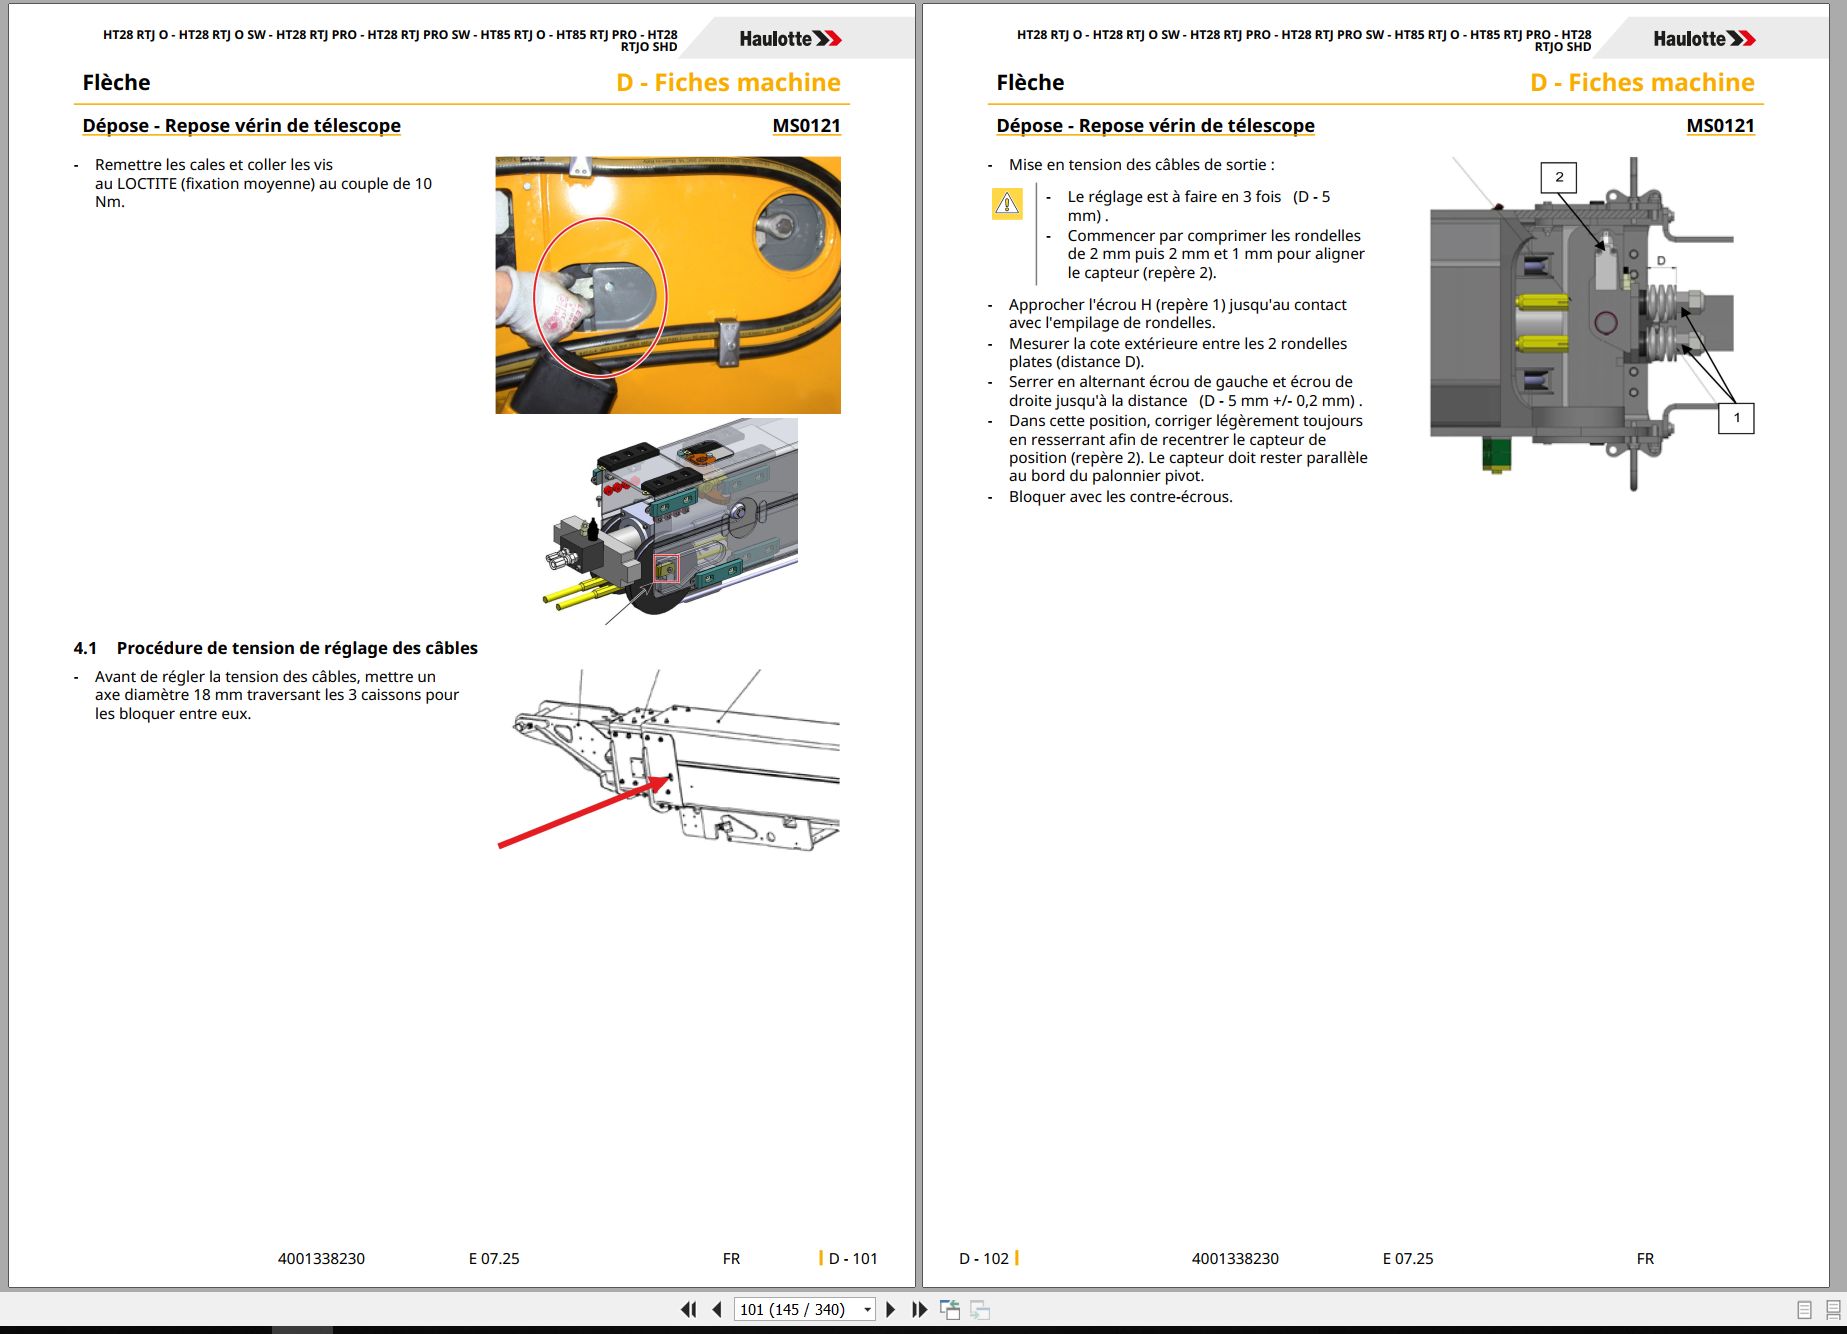Click heading '4.1 Procédure de tension de réglage des câbles'
The width and height of the screenshot is (1847, 1334).
(x=275, y=648)
